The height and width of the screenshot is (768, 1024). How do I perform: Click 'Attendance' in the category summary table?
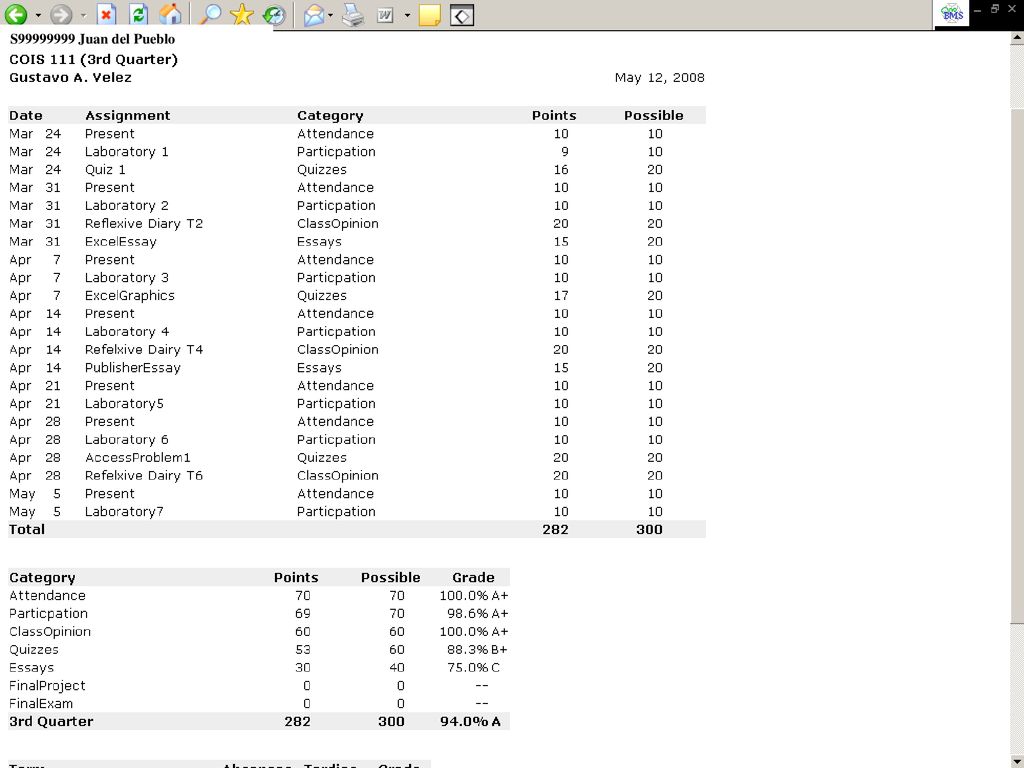point(48,596)
